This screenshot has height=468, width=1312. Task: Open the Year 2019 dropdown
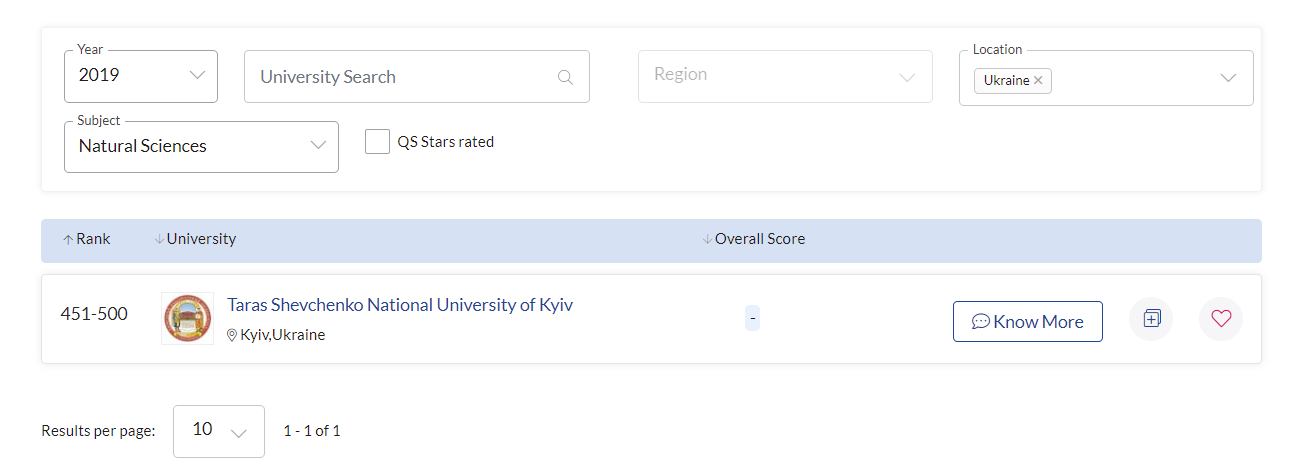tap(141, 76)
